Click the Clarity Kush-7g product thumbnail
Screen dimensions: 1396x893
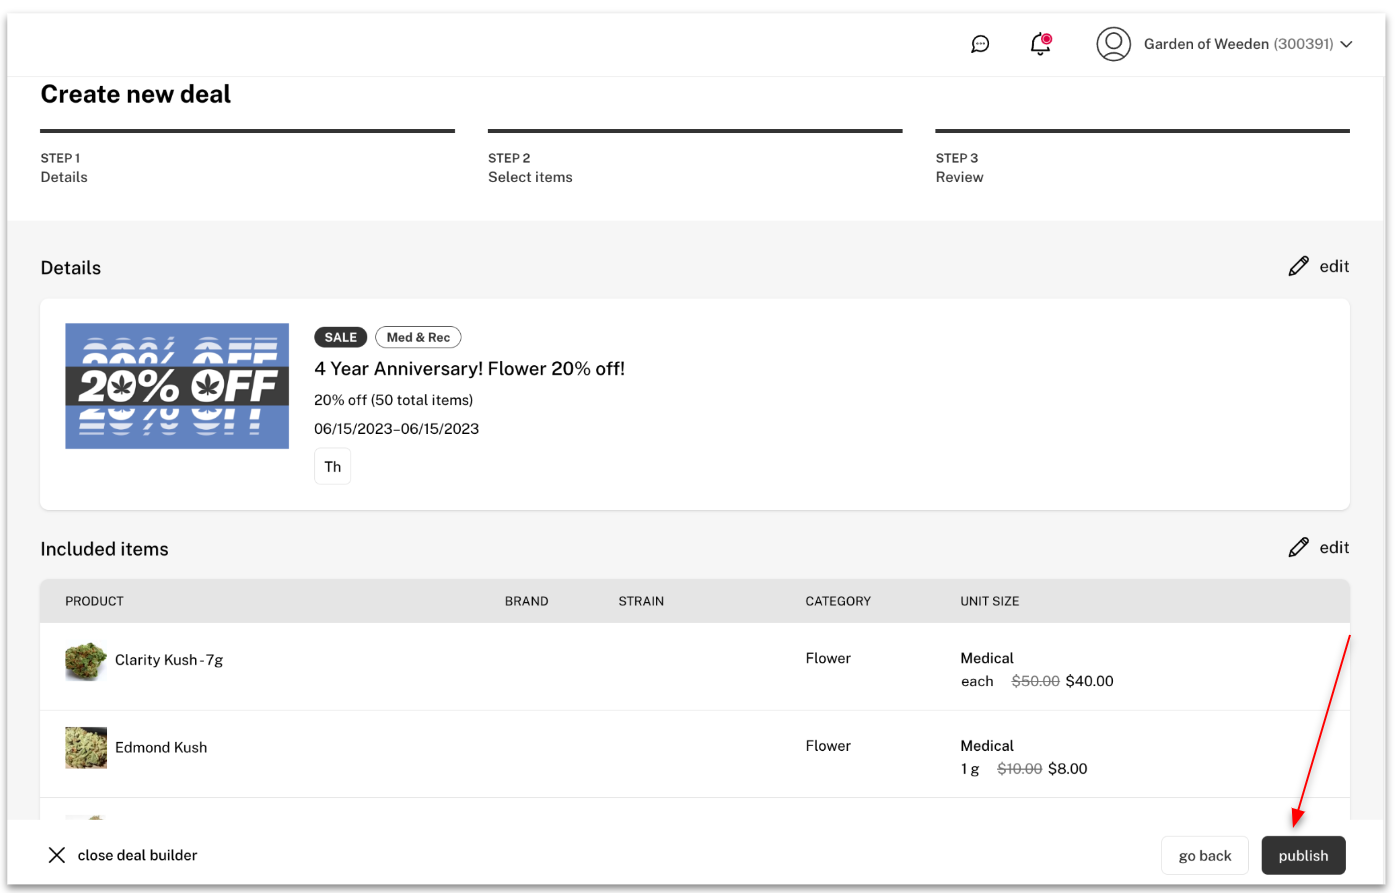coord(86,660)
